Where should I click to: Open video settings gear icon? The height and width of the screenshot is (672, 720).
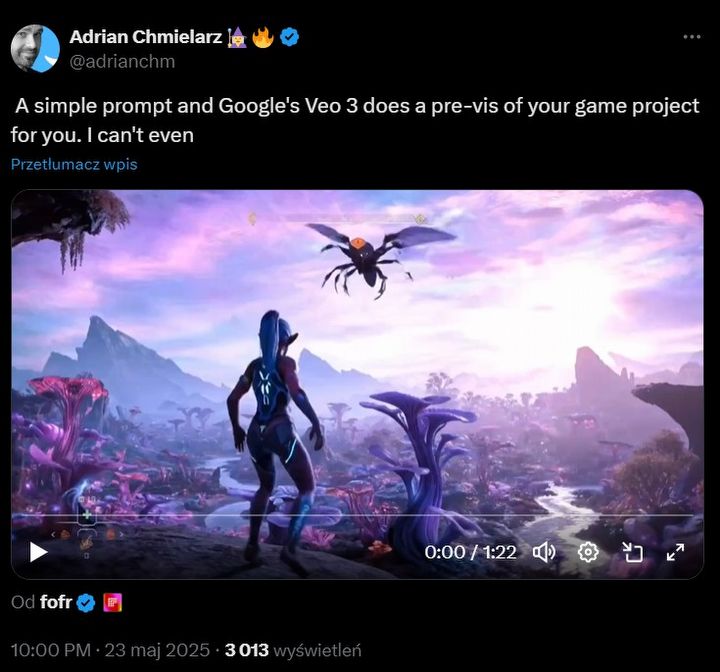pos(588,552)
